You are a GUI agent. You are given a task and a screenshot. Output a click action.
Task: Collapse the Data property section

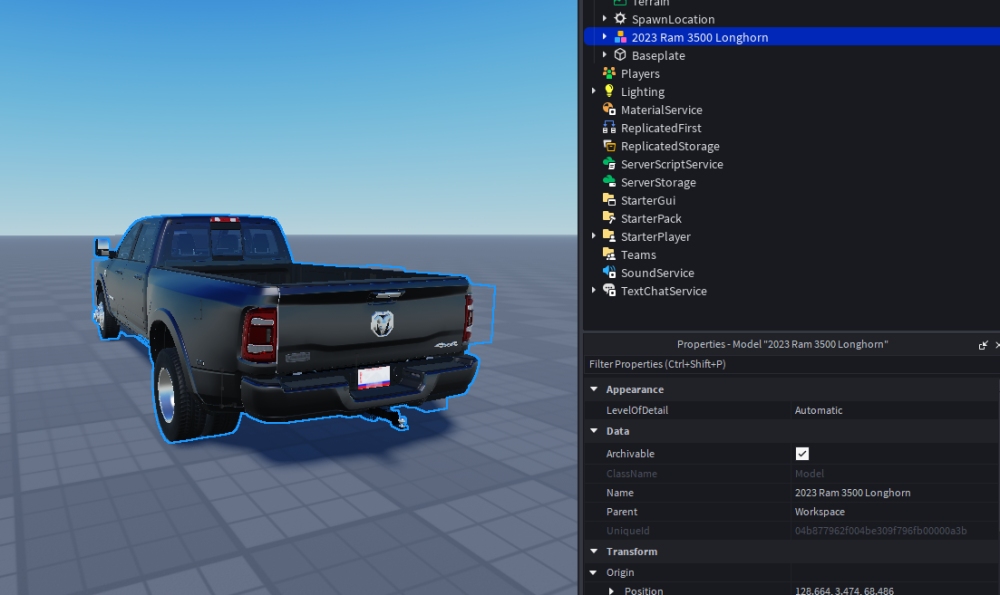click(594, 431)
